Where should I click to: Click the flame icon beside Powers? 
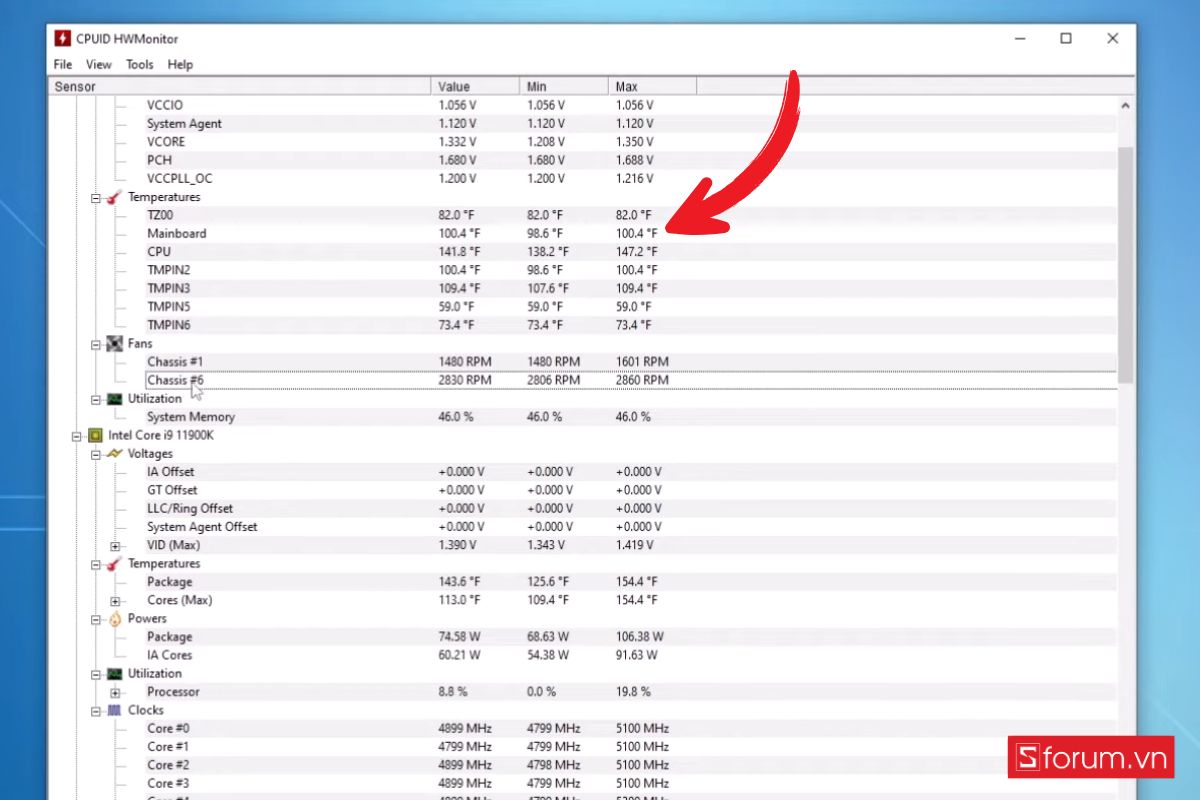point(115,619)
